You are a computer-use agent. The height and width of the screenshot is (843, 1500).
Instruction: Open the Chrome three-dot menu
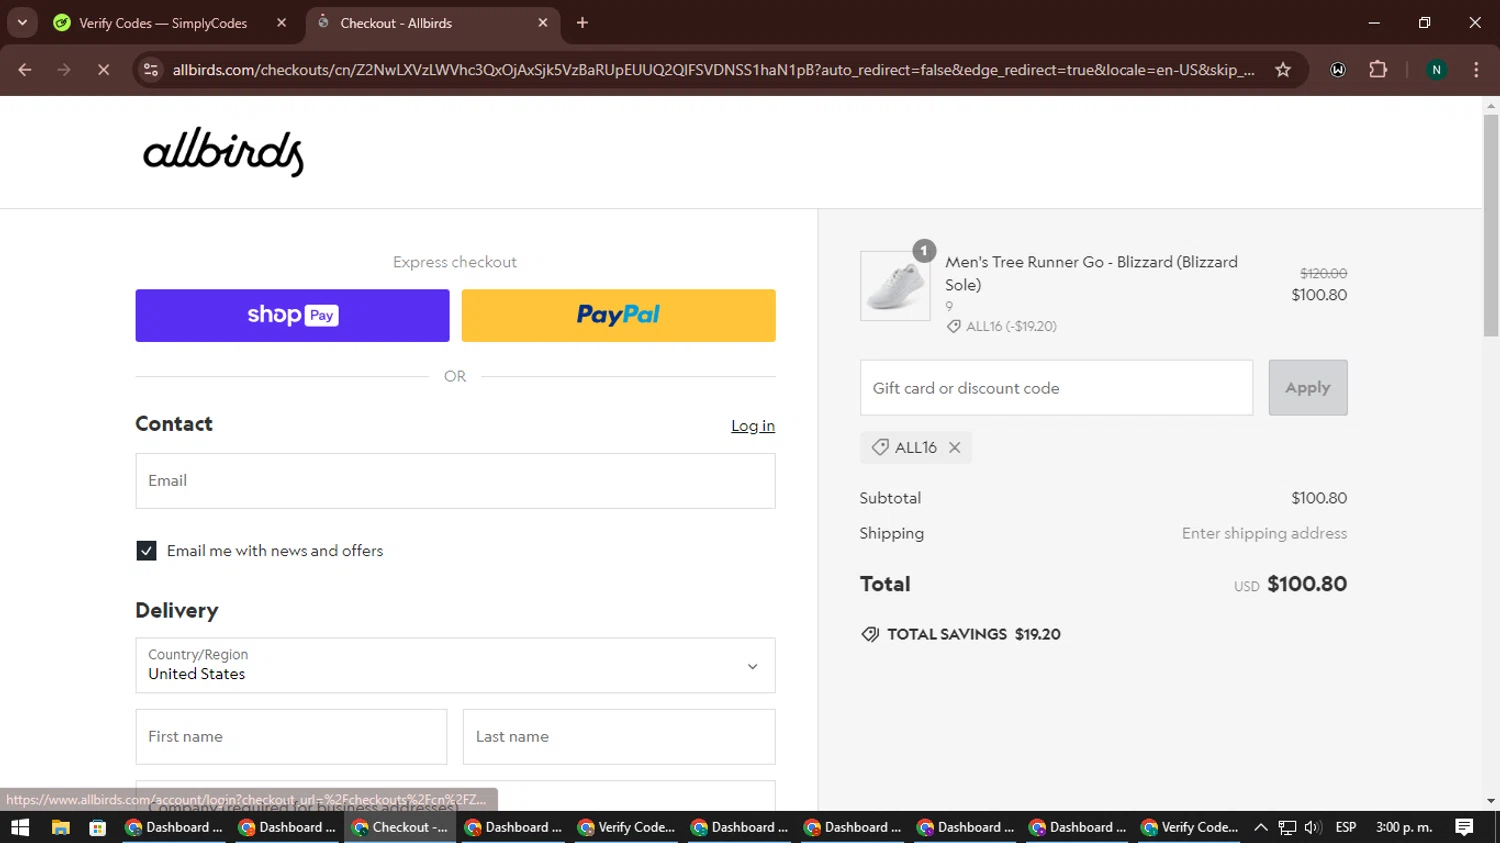1476,70
